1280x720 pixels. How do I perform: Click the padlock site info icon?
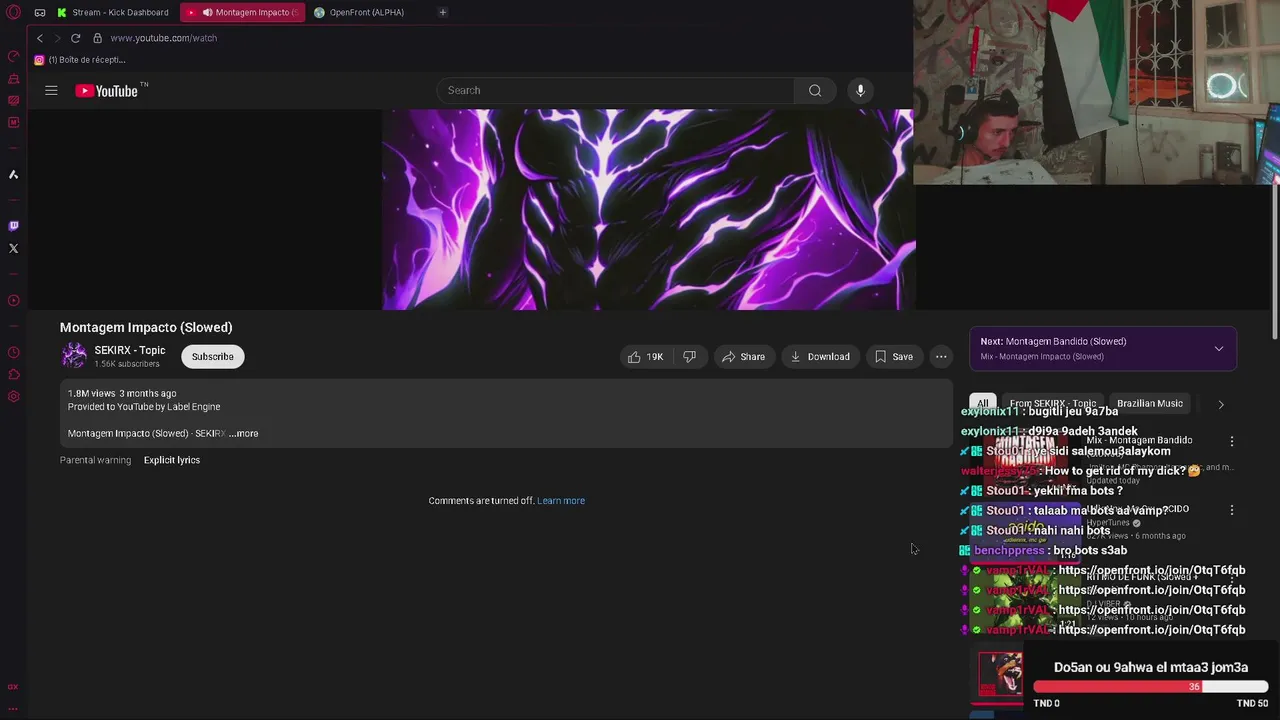pos(97,38)
